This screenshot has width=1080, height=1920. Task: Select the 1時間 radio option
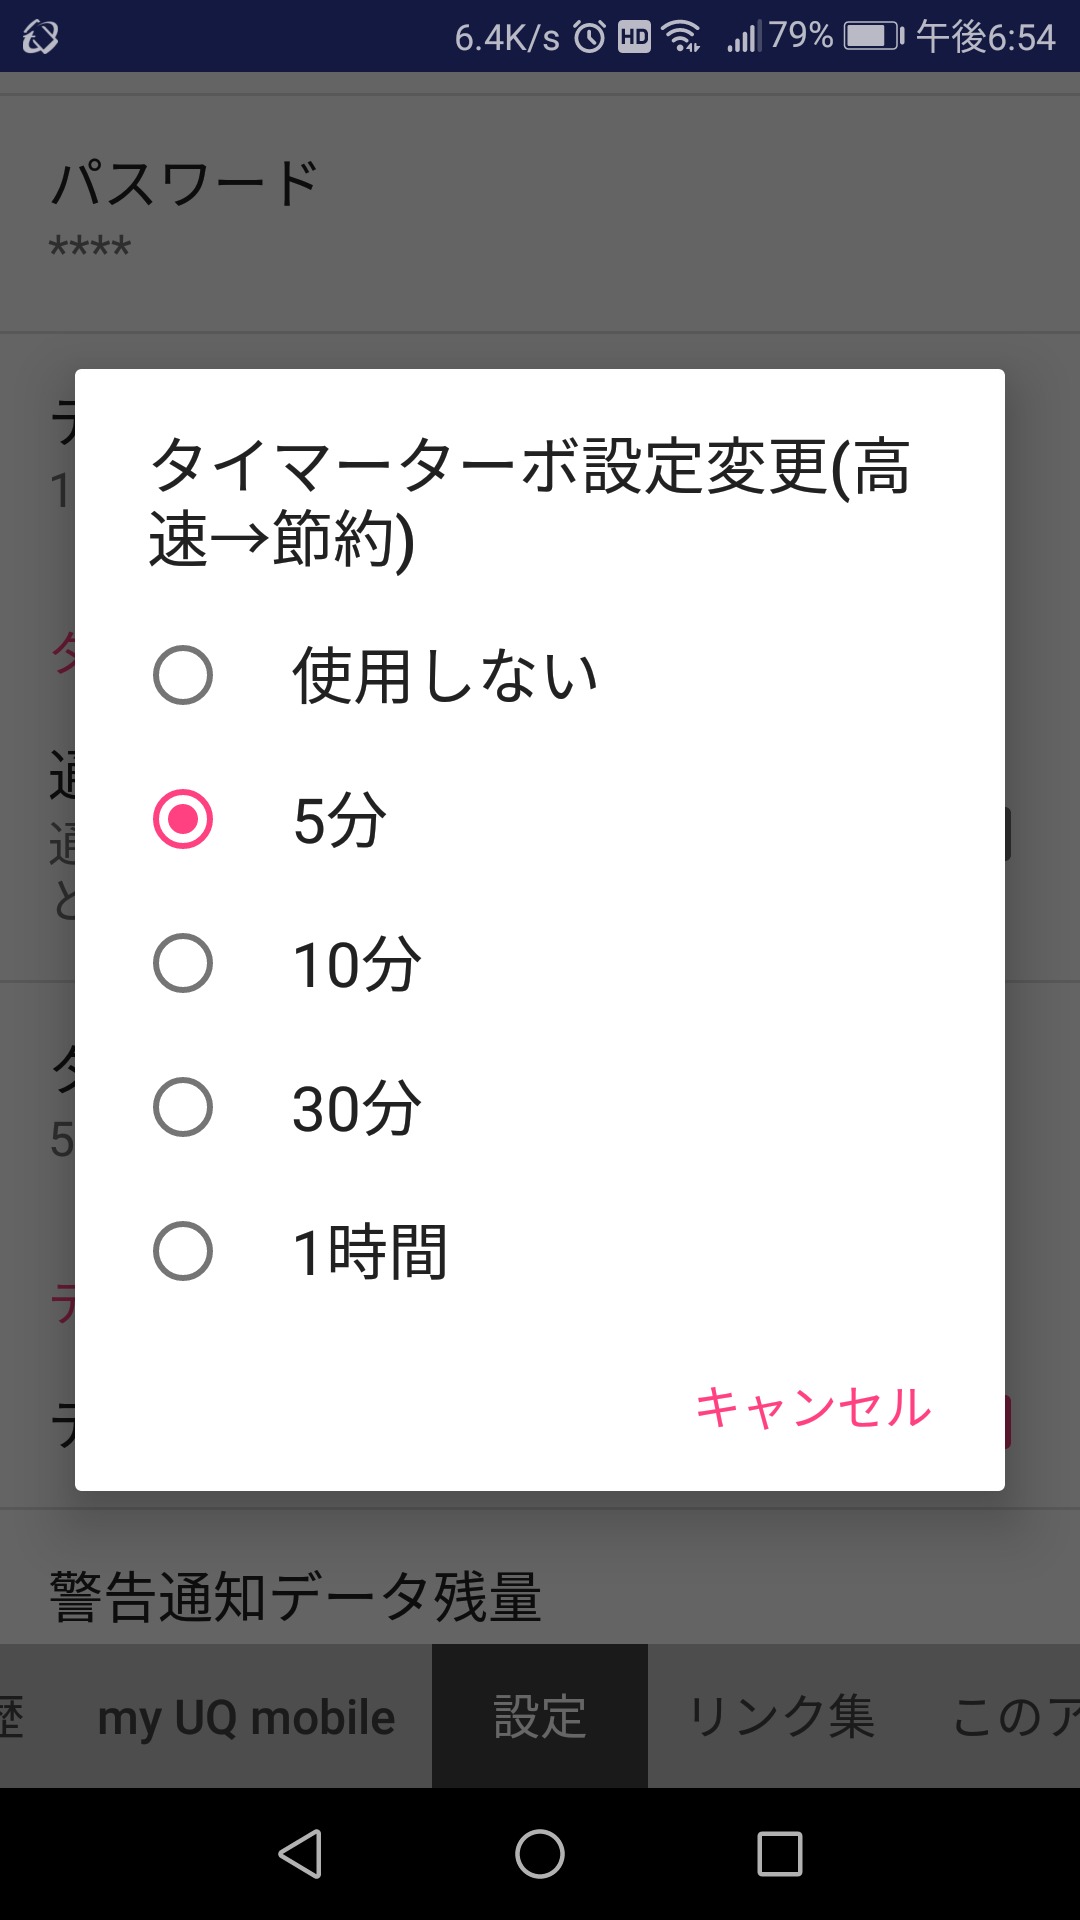[183, 1251]
